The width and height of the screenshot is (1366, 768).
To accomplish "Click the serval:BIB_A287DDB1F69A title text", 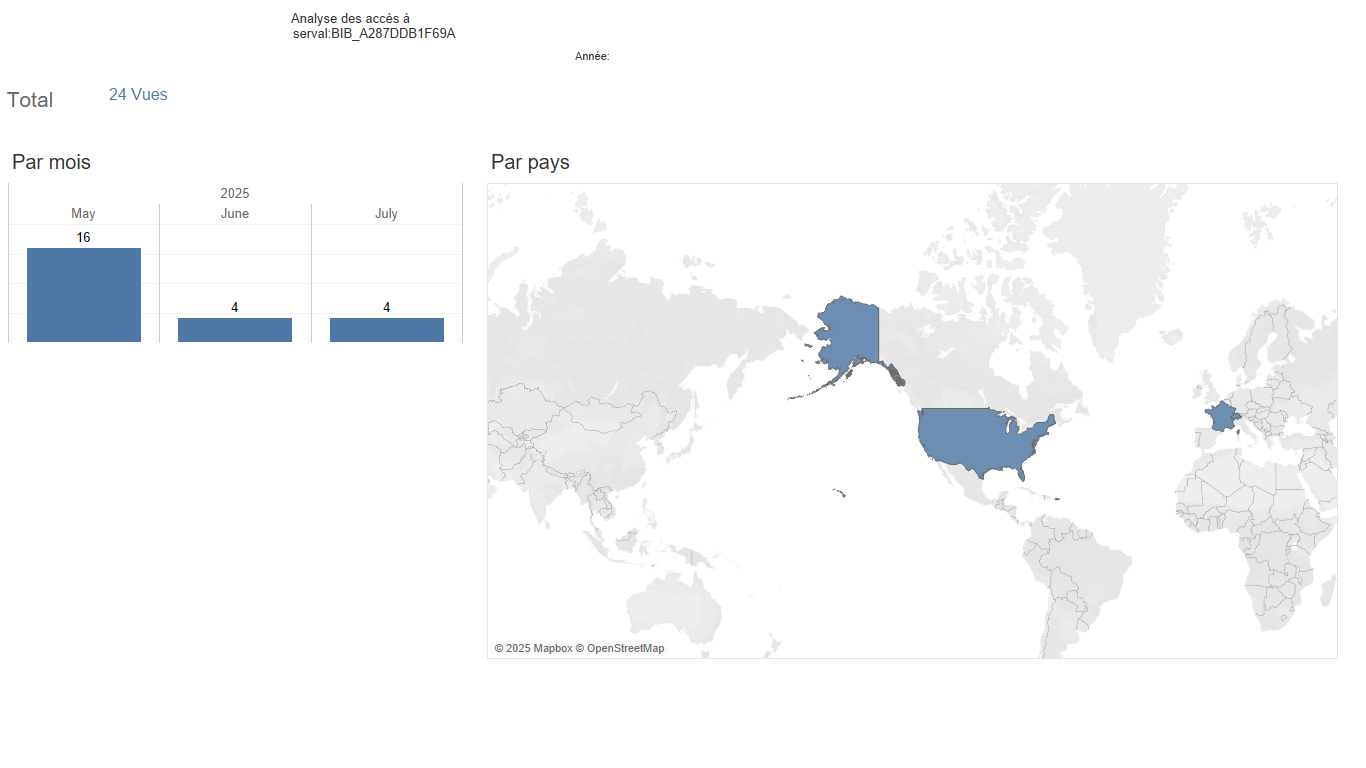I will pos(374,34).
